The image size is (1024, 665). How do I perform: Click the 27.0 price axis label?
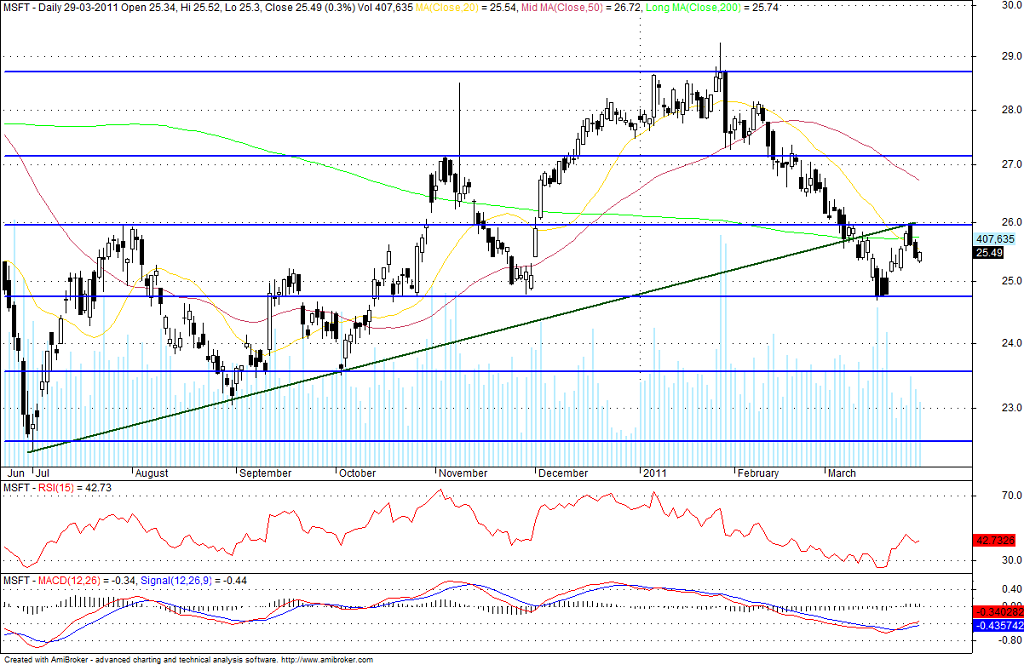(x=1012, y=164)
